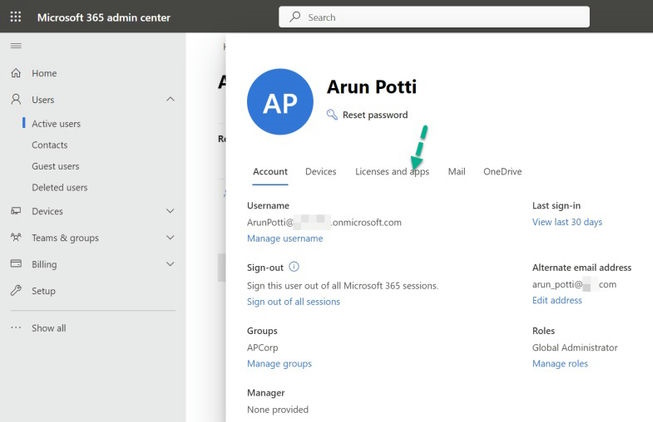Select Active users in sidebar
Viewport: 653px width, 422px height.
[56, 124]
